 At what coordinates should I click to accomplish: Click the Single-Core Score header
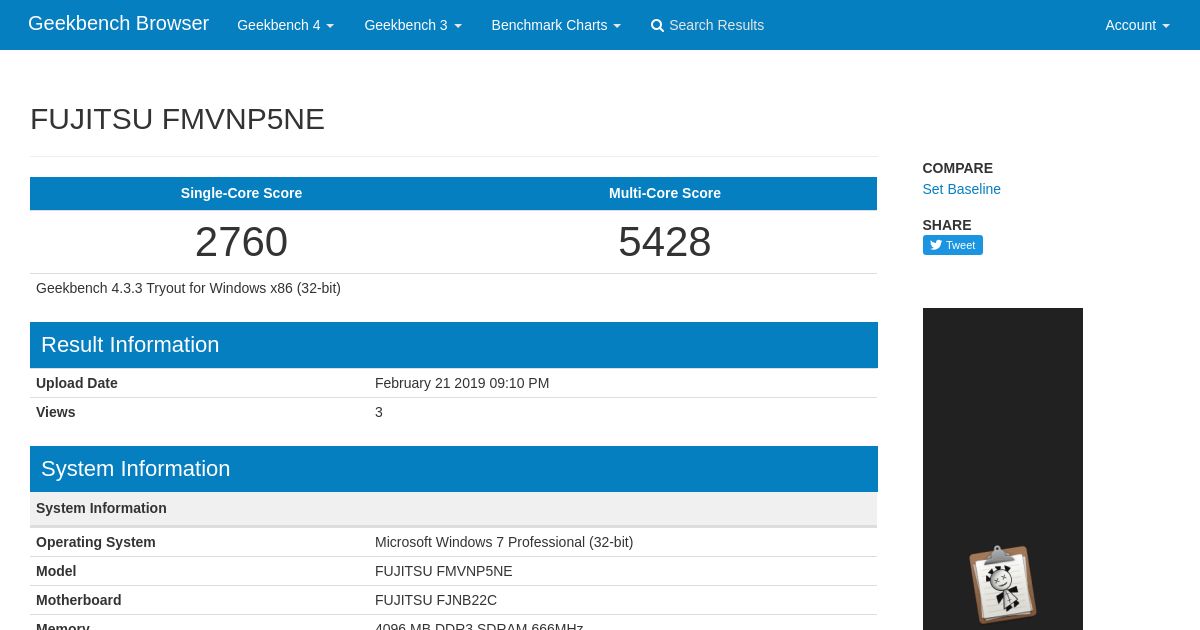point(241,193)
